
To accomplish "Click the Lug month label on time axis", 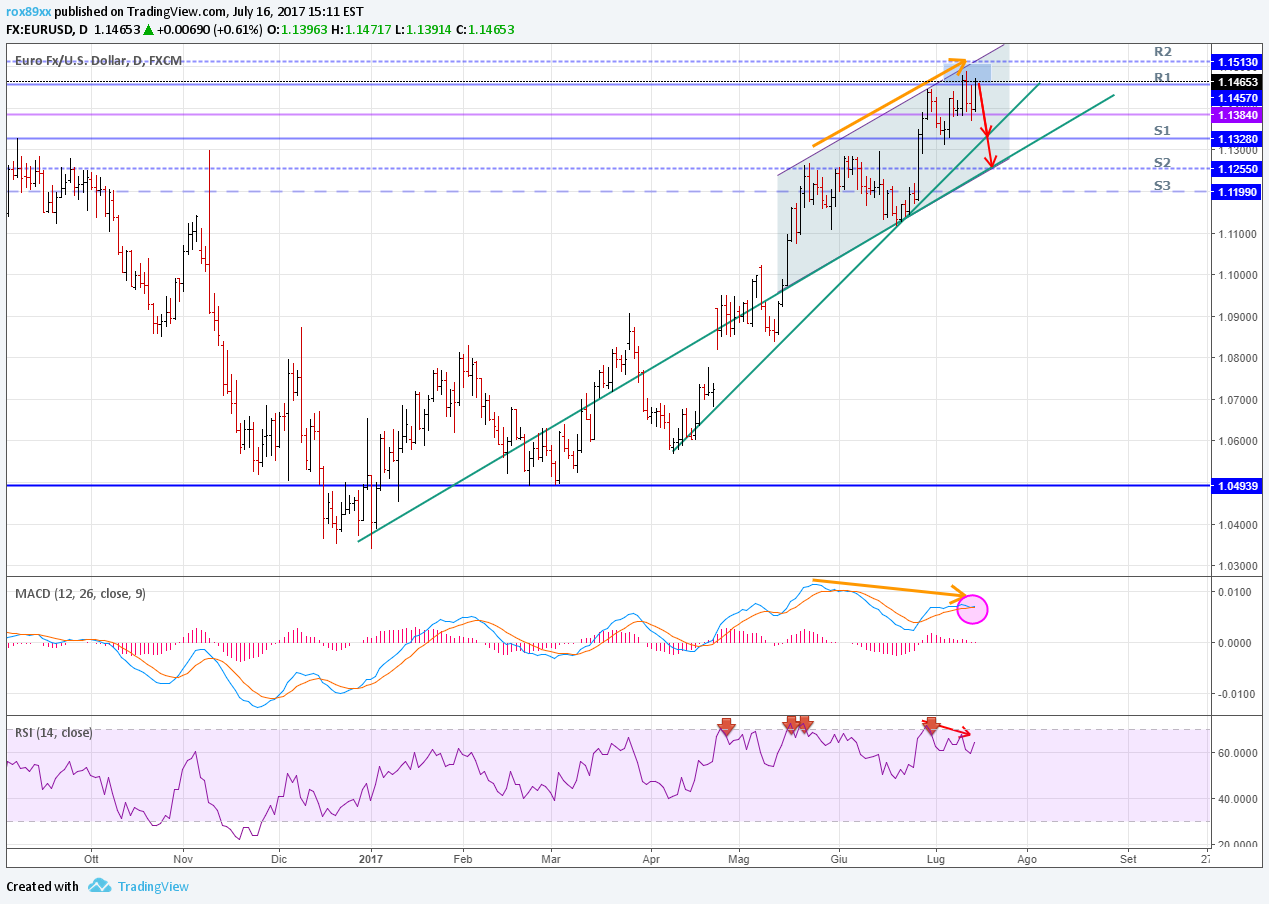I will pyautogui.click(x=936, y=858).
